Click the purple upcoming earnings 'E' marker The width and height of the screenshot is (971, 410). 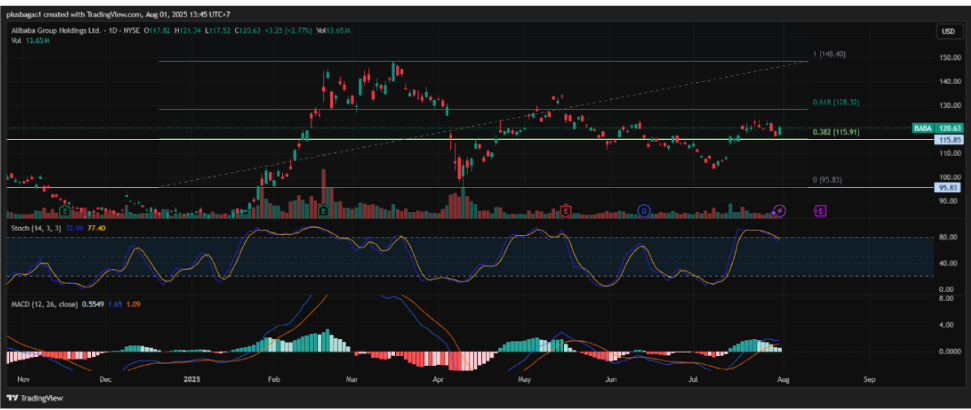pyautogui.click(x=820, y=211)
